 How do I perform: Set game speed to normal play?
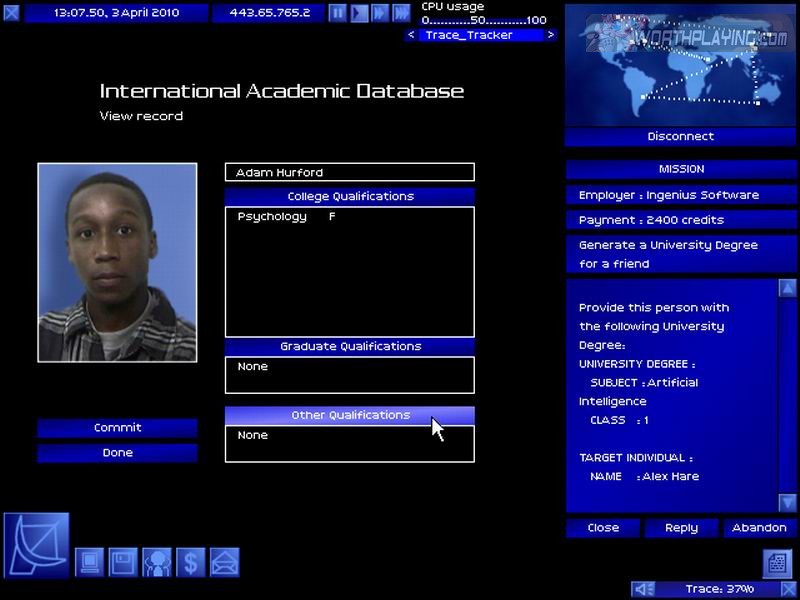pos(359,13)
